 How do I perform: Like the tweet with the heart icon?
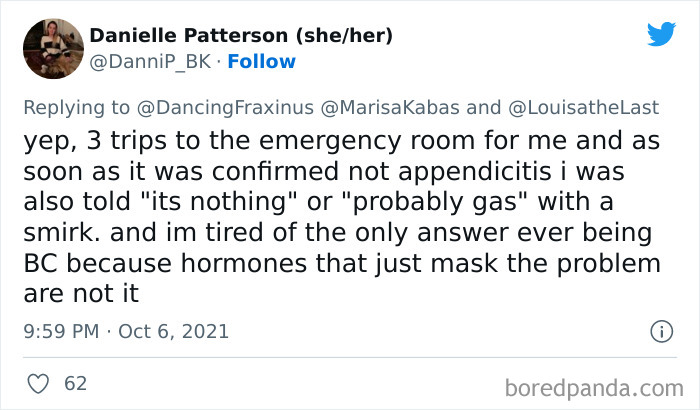[38, 383]
